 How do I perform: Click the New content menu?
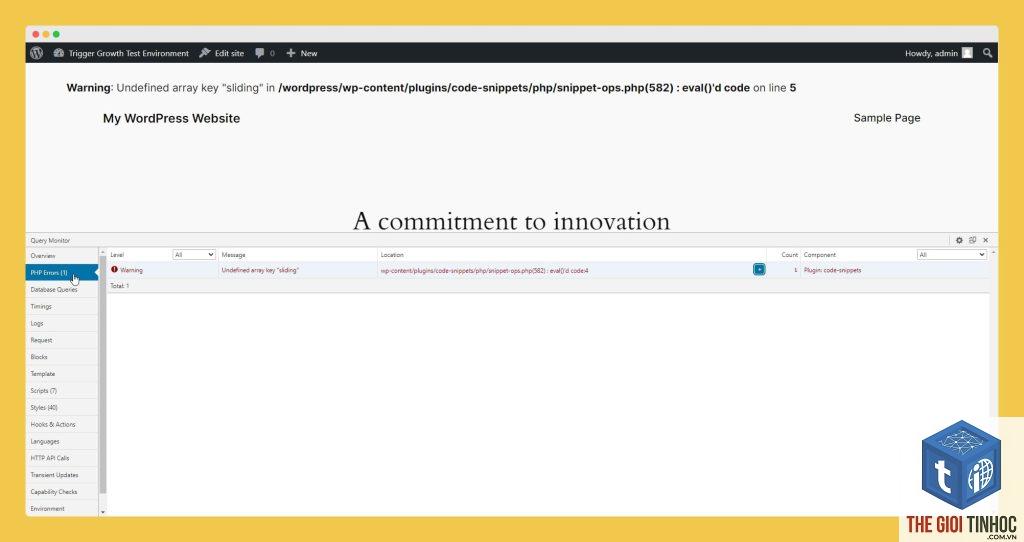pos(309,54)
